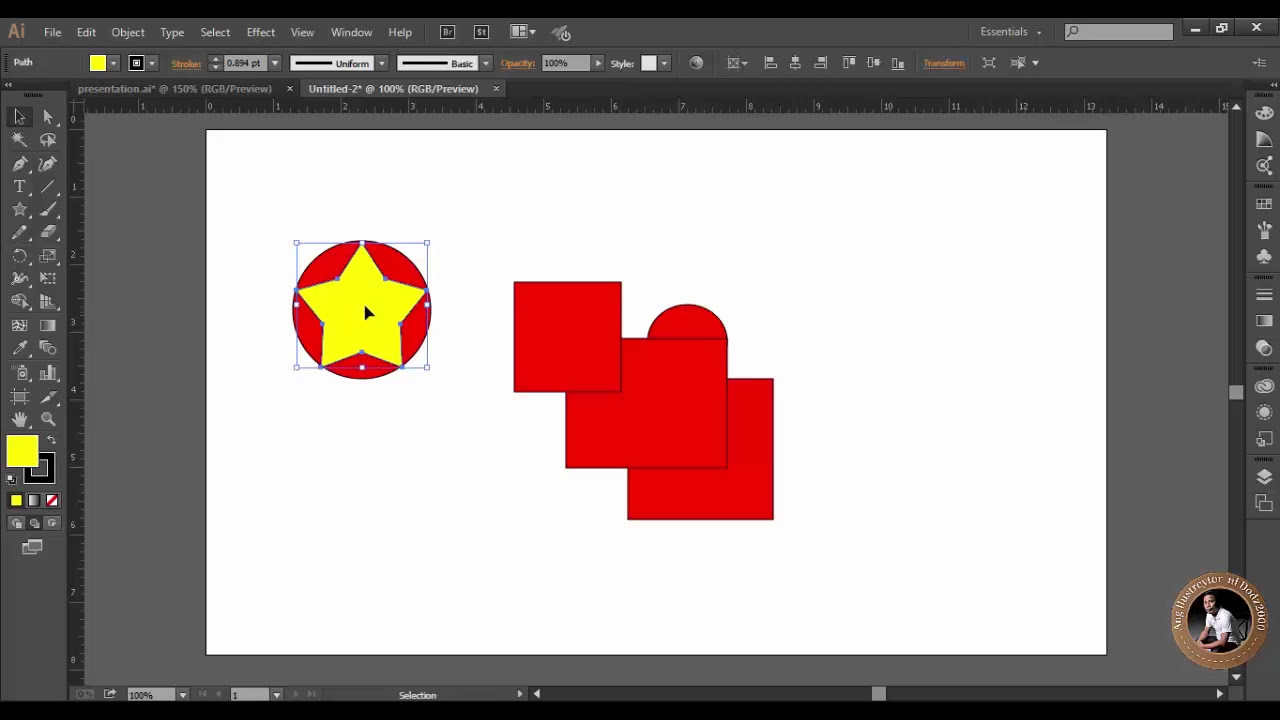Select the Eyedropper tool
Screen dimensions: 1280x720
click(19, 348)
